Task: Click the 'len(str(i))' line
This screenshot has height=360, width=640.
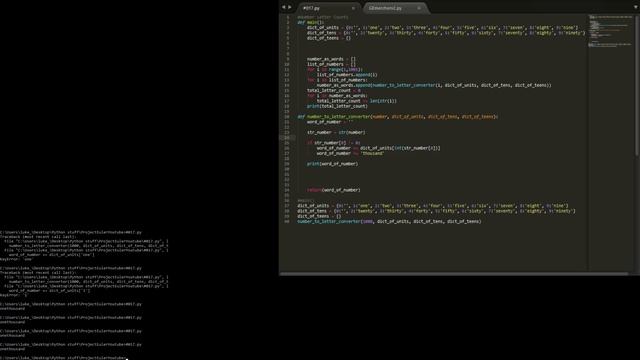Action: click(x=357, y=101)
